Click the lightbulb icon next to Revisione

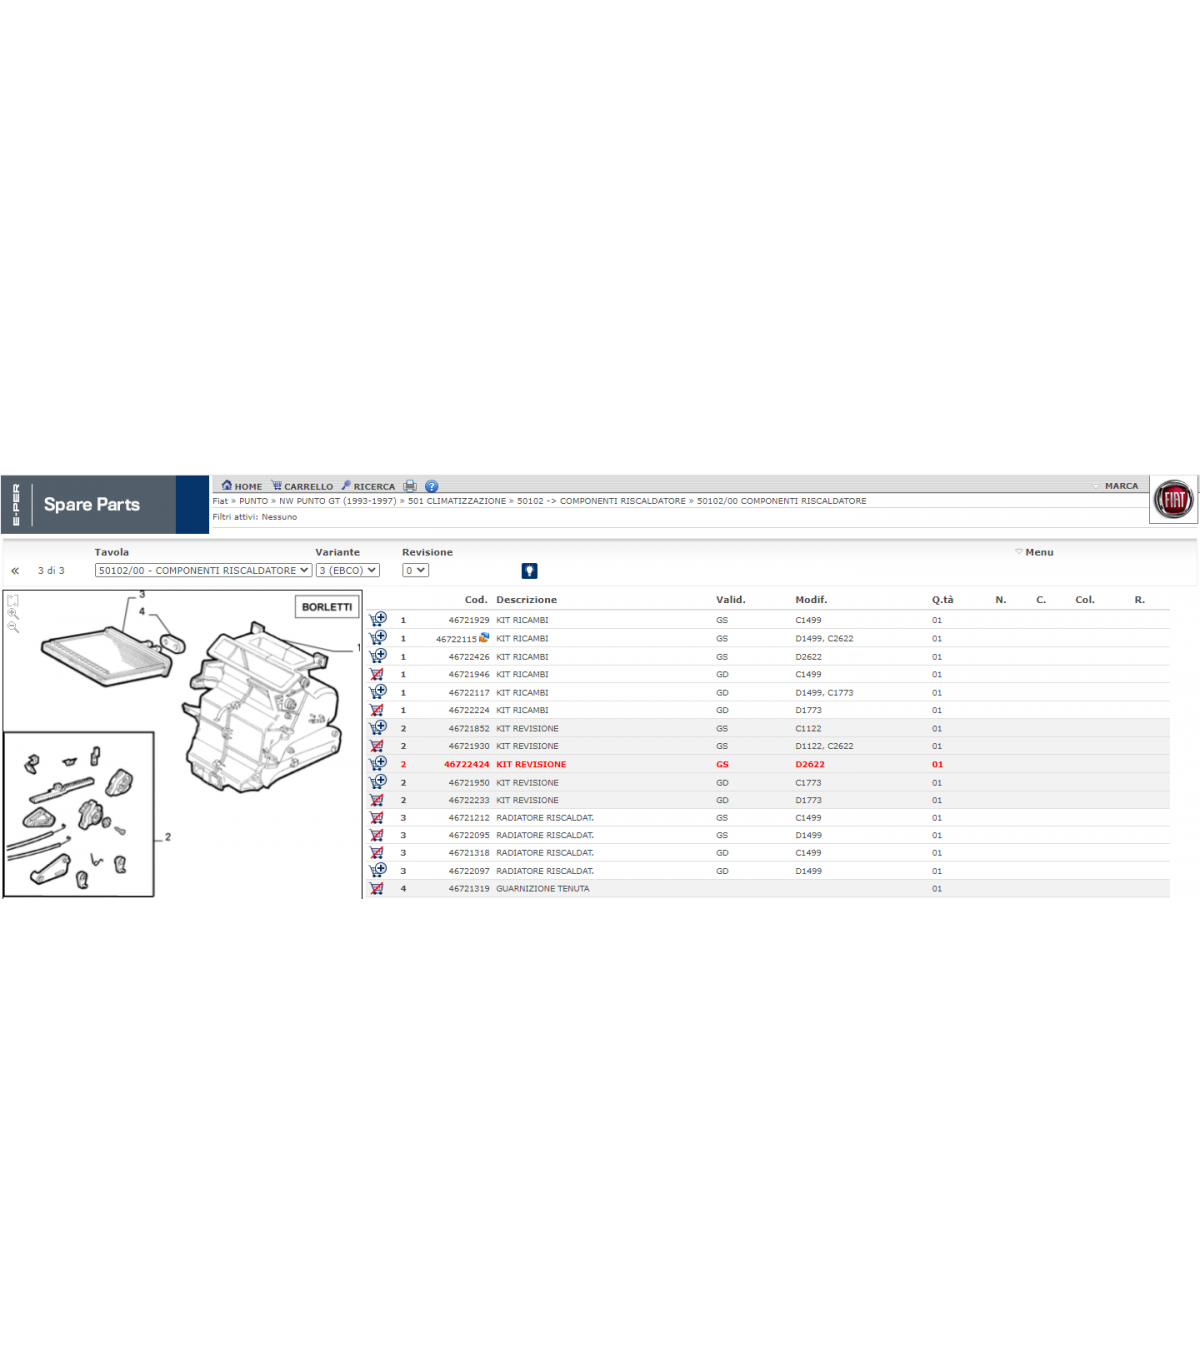pos(529,571)
